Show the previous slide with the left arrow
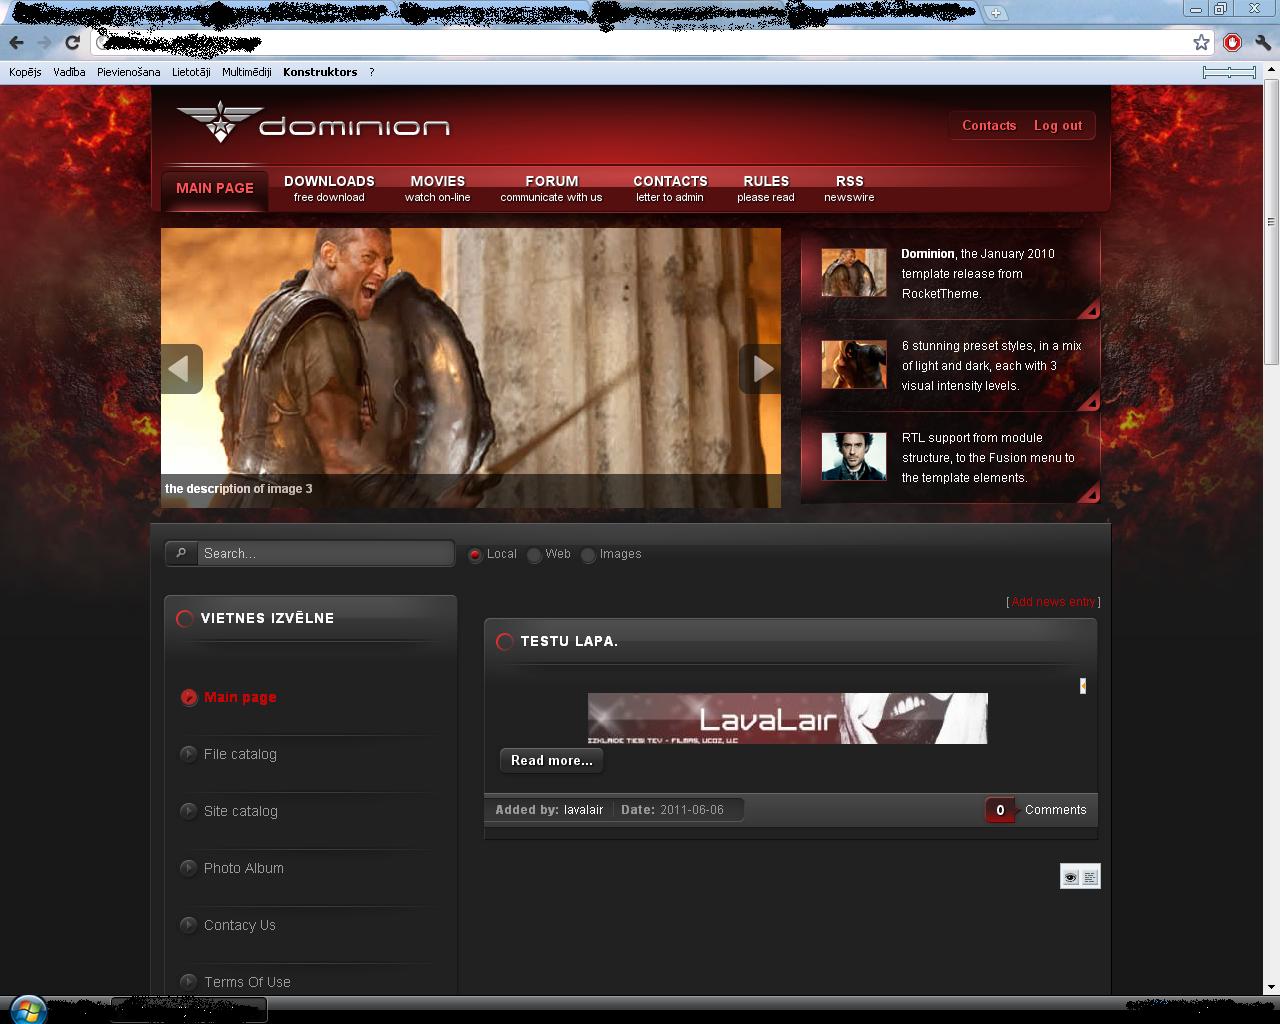Image resolution: width=1280 pixels, height=1024 pixels. 181,369
